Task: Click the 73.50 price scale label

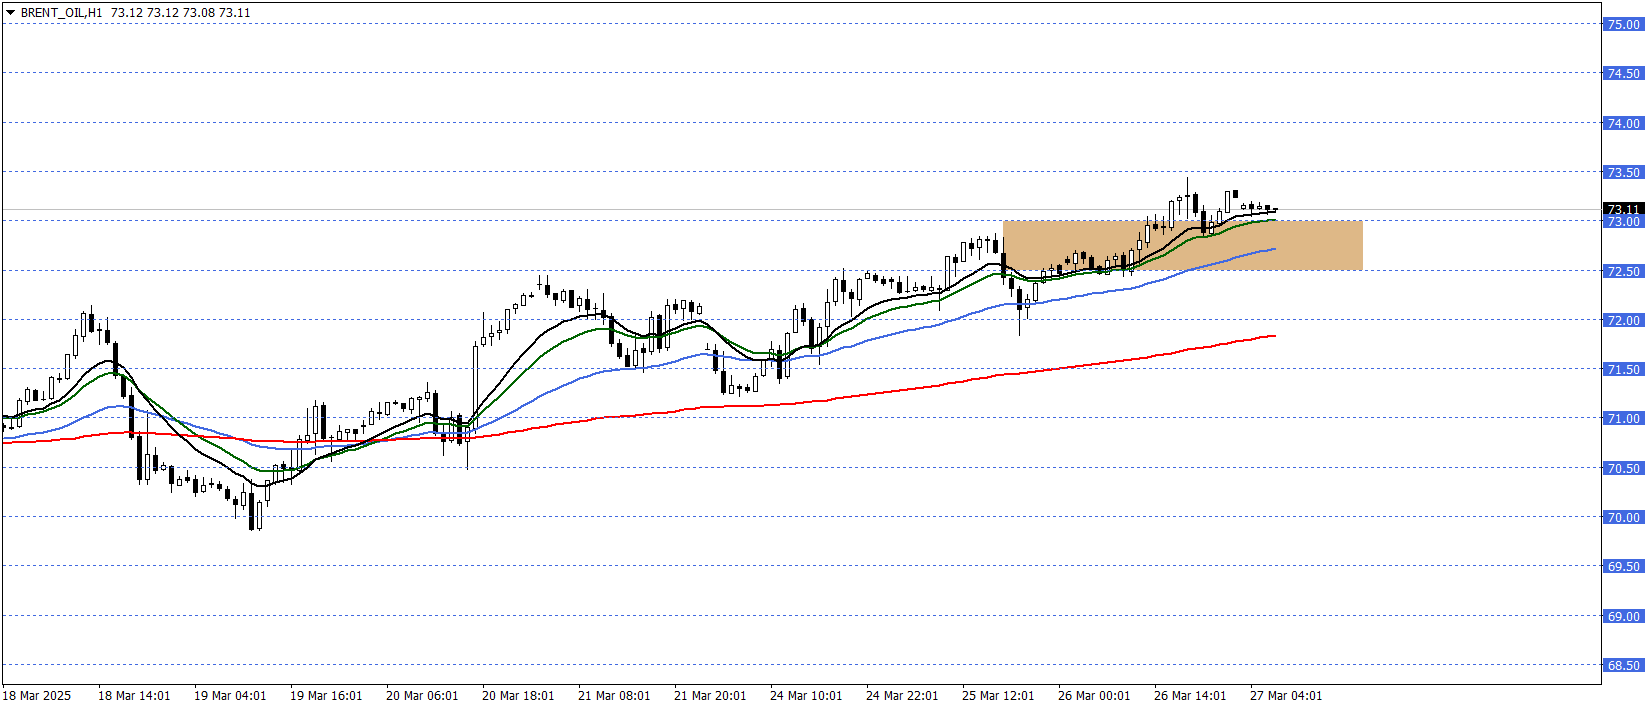Action: pos(1623,172)
